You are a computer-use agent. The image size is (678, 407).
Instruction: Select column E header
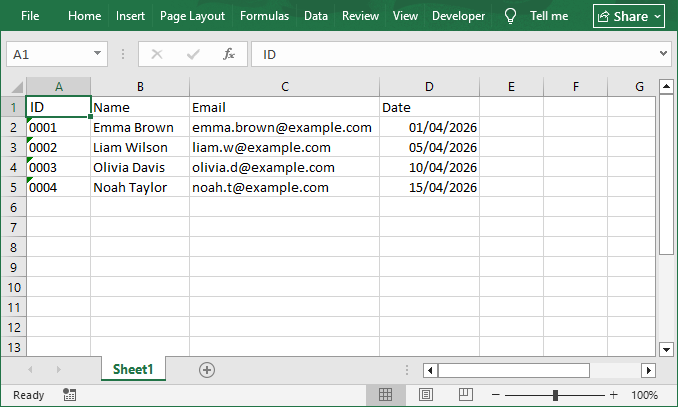click(x=512, y=87)
